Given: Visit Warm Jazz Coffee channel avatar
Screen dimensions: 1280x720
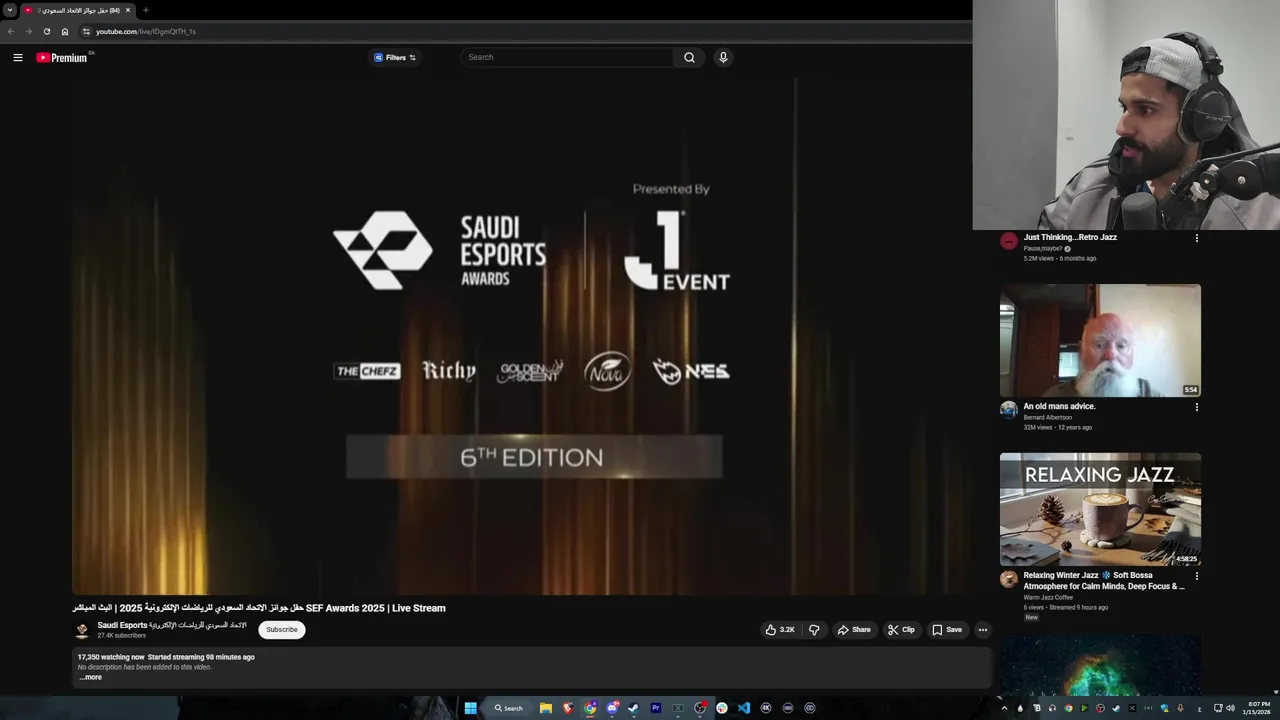Looking at the screenshot, I should click(x=1009, y=578).
